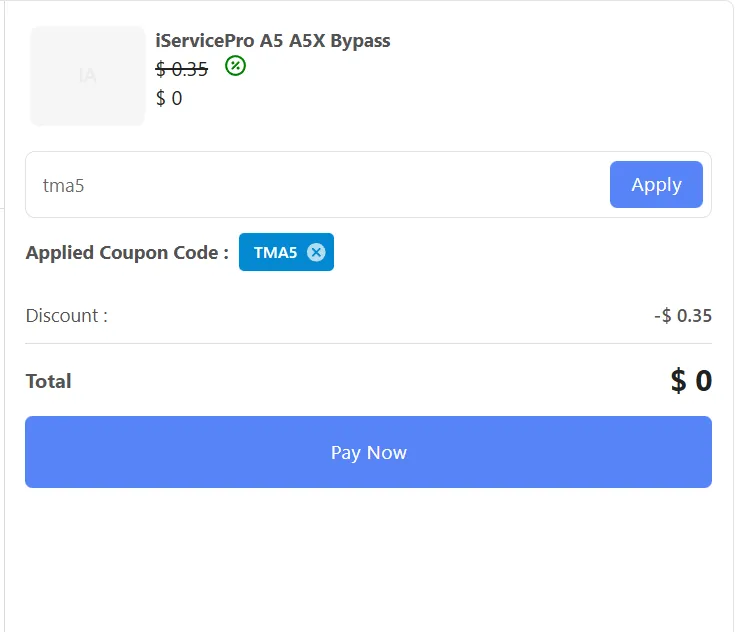This screenshot has width=736, height=632.
Task: Remove the TMA5 coupon with x icon
Action: click(316, 252)
